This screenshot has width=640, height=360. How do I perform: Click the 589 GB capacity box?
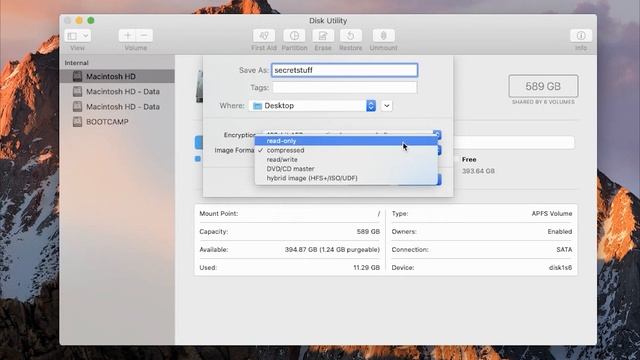[x=543, y=86]
